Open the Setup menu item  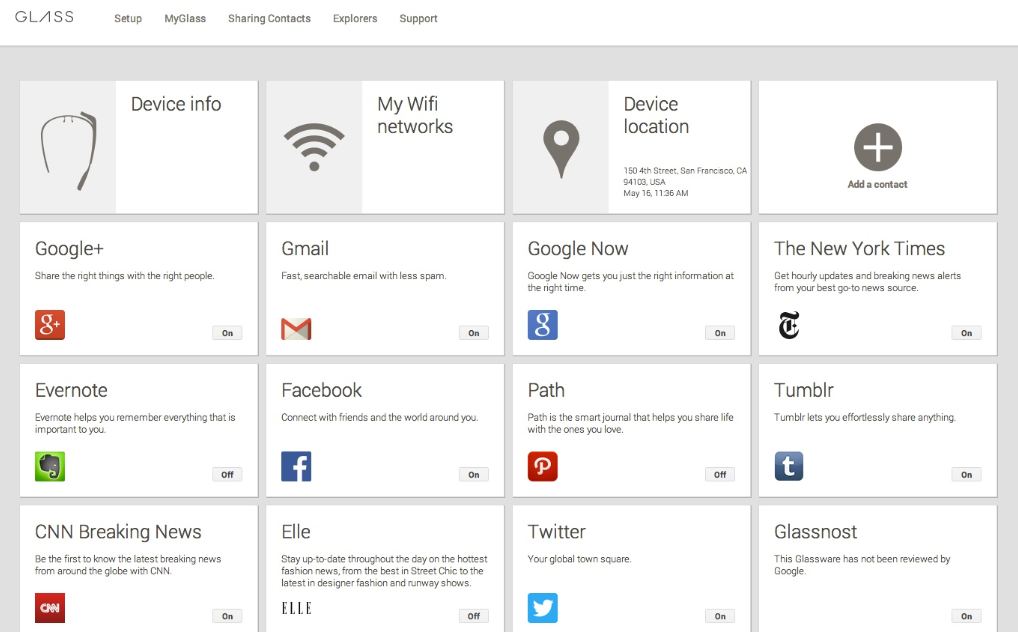pyautogui.click(x=128, y=18)
